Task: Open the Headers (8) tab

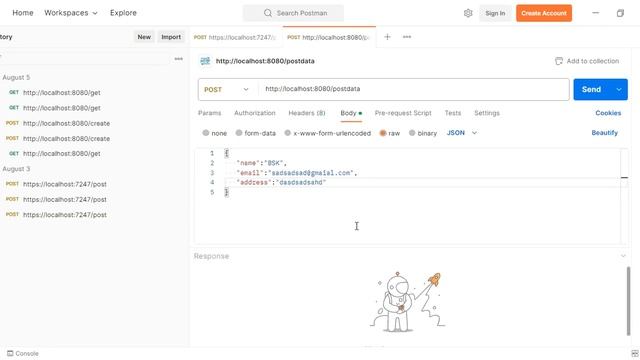Action: [x=307, y=113]
